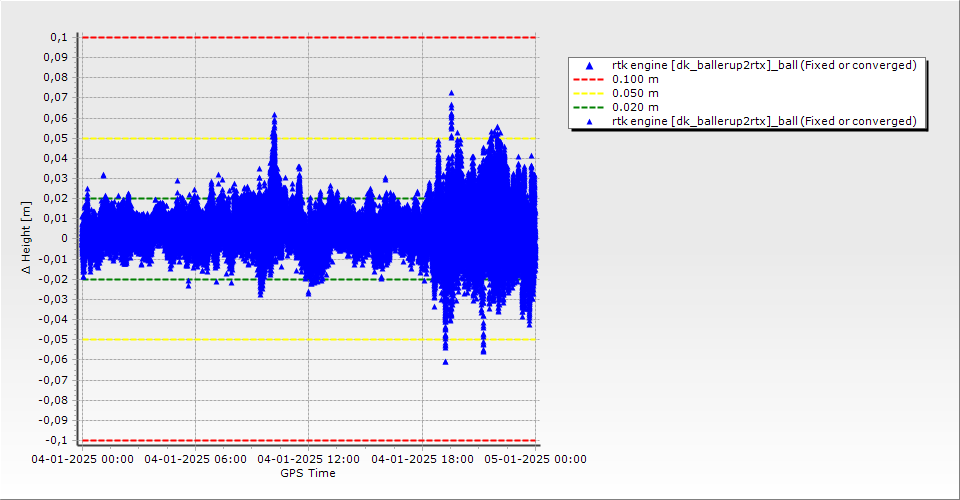Click the red dashed line legend sample
Viewport: 960px width, 500px height.
pos(590,79)
